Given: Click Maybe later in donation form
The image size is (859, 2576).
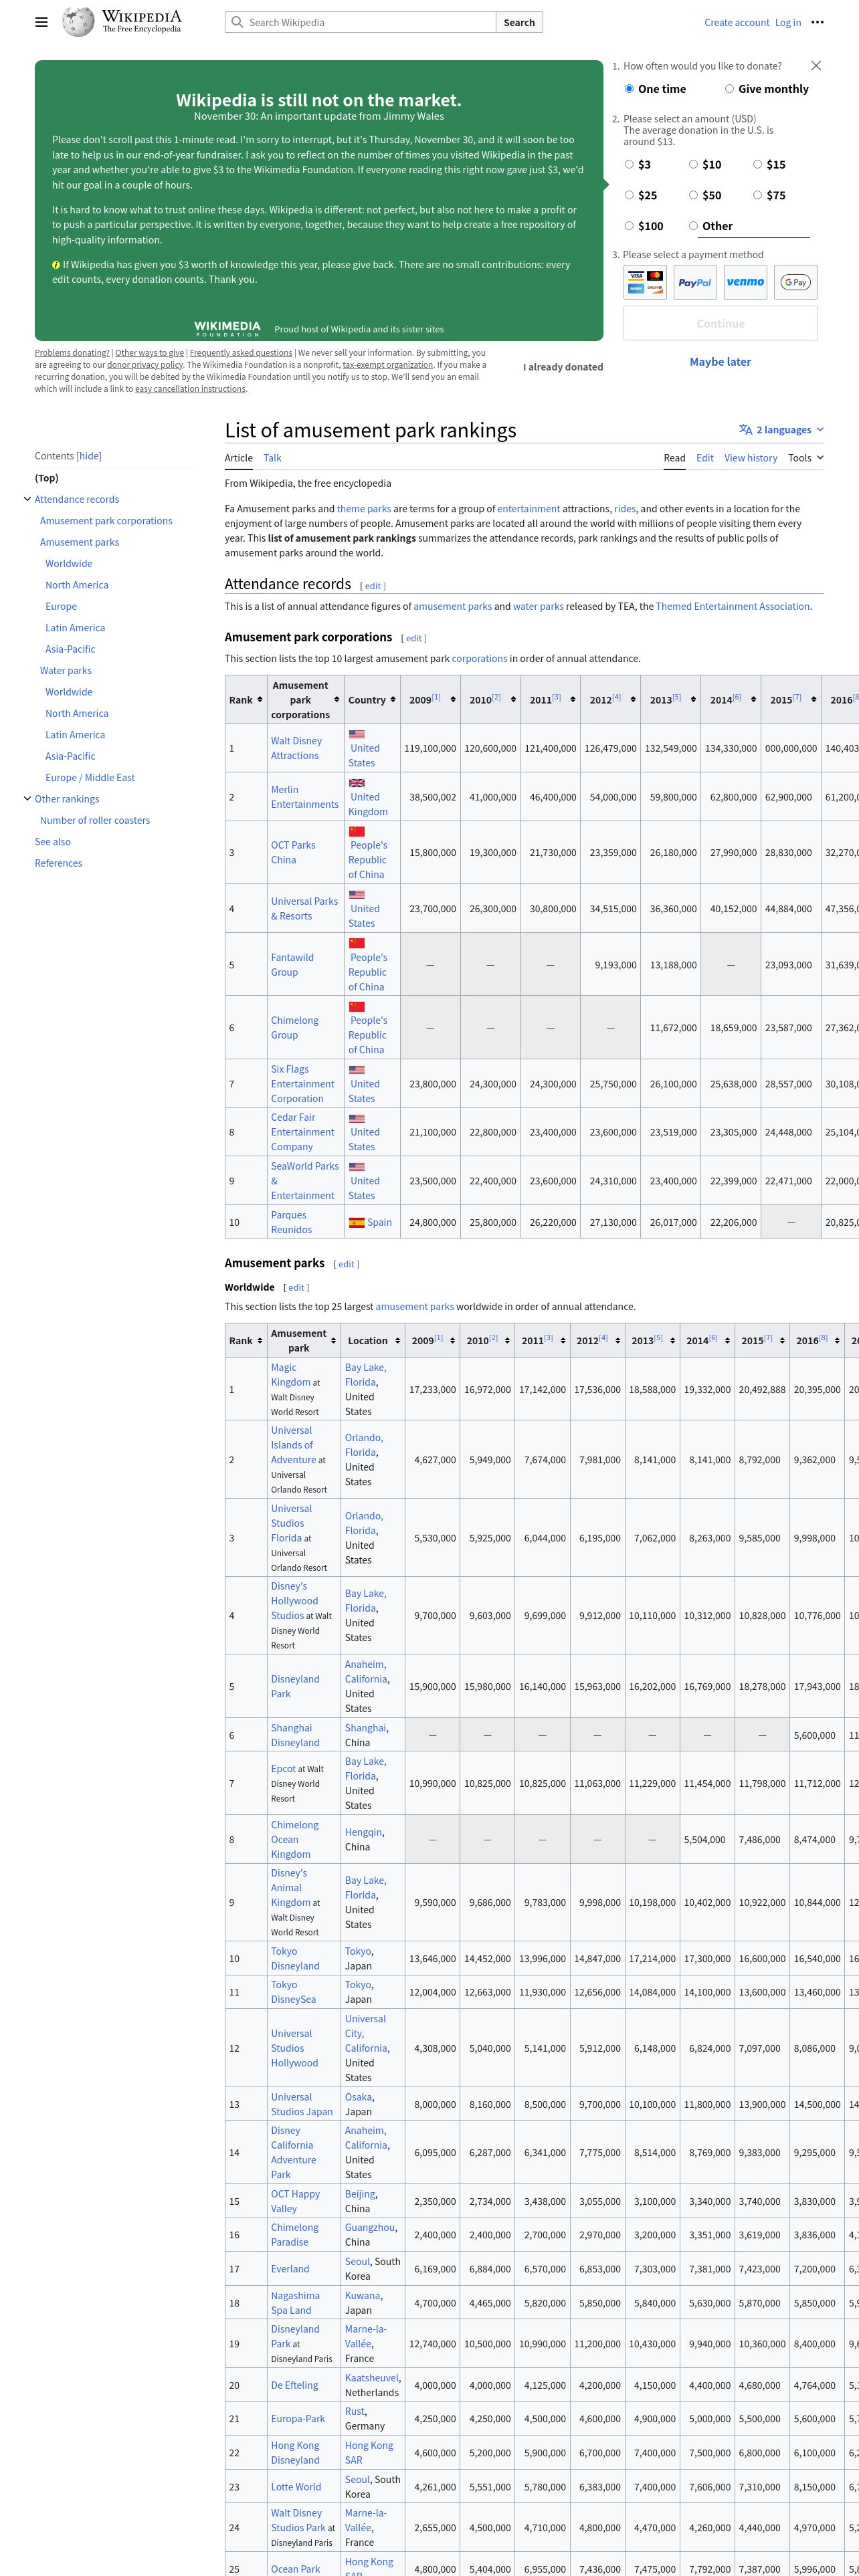Looking at the screenshot, I should pos(720,362).
